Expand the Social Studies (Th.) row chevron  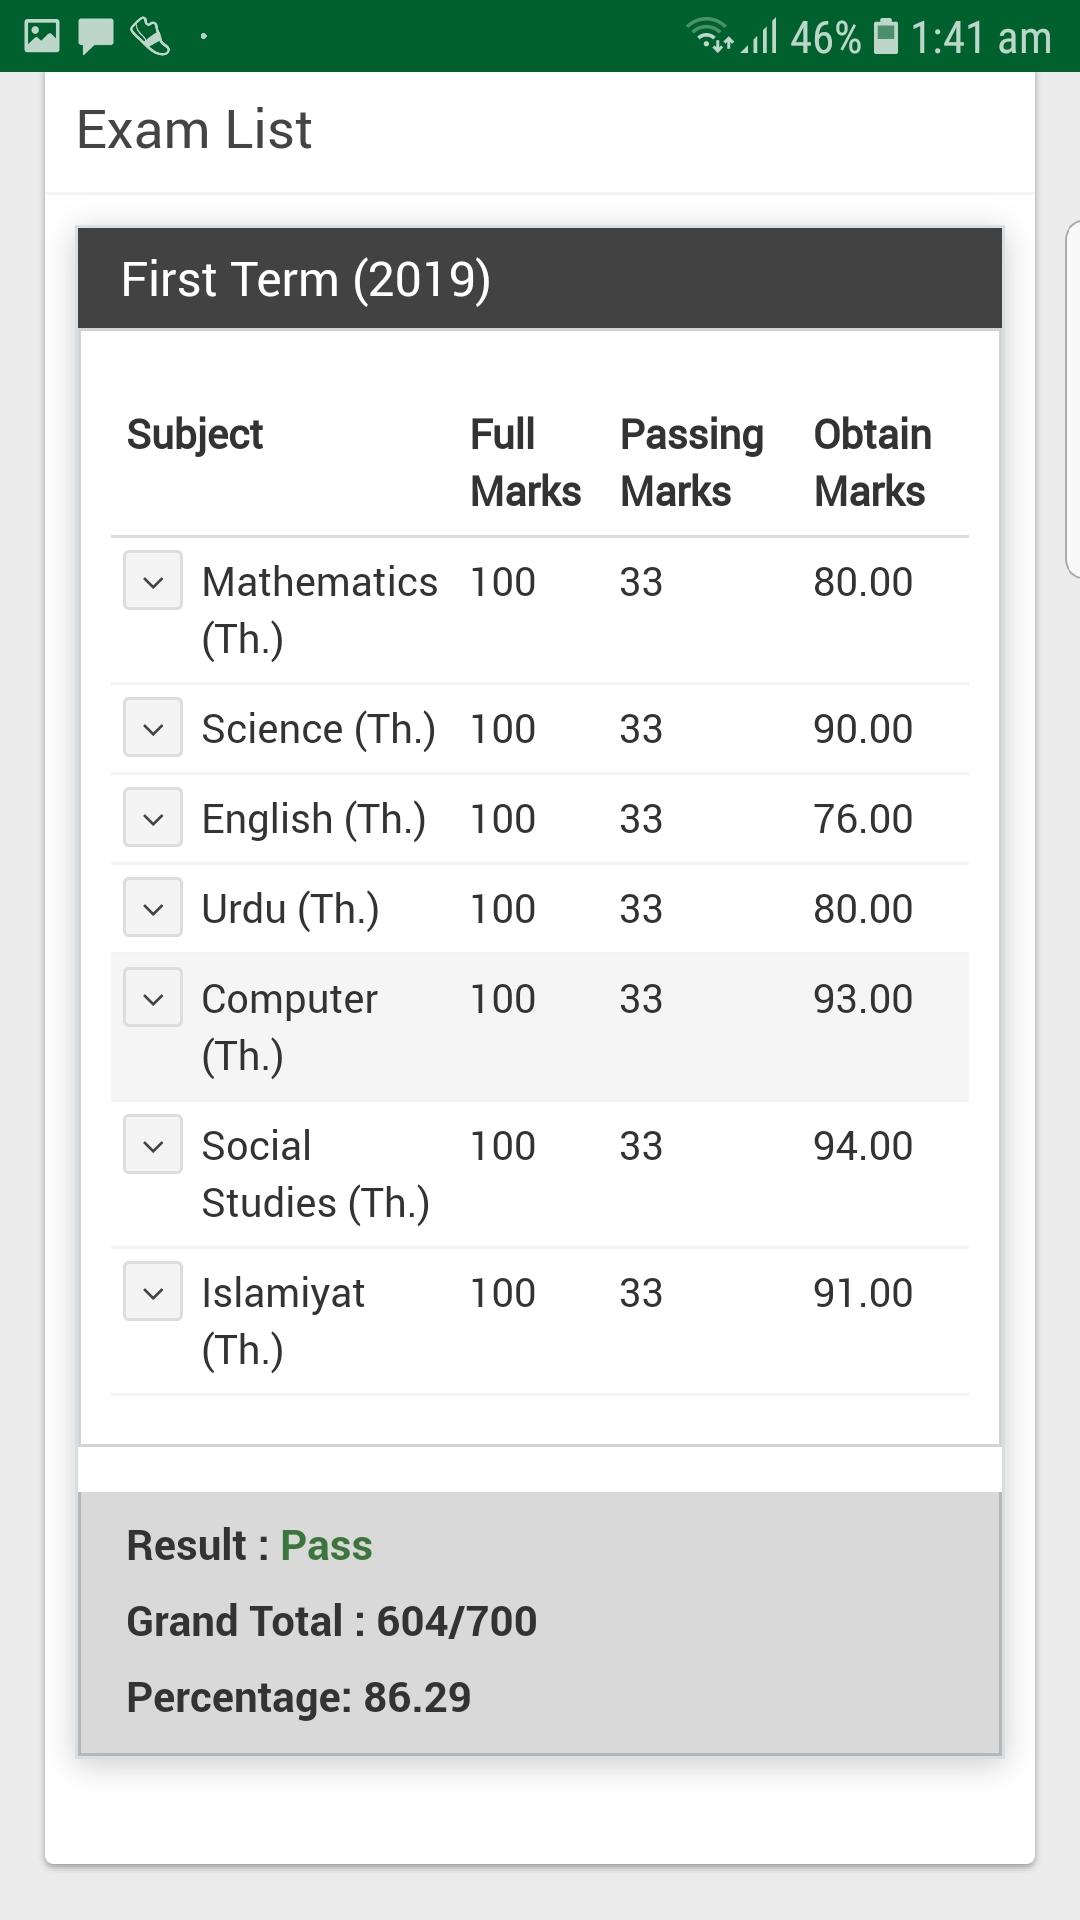coord(153,1144)
